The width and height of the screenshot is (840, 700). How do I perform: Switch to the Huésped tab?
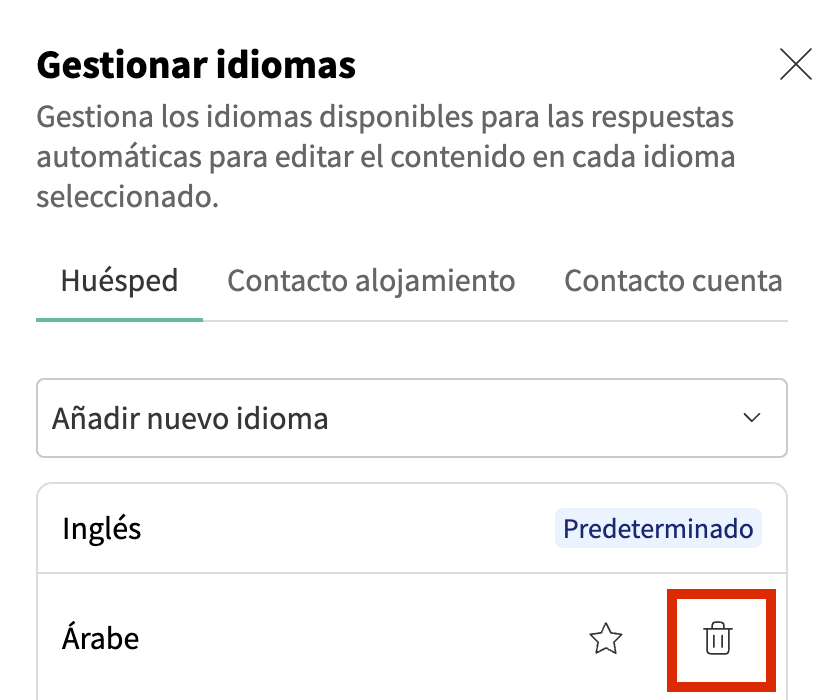(x=119, y=280)
